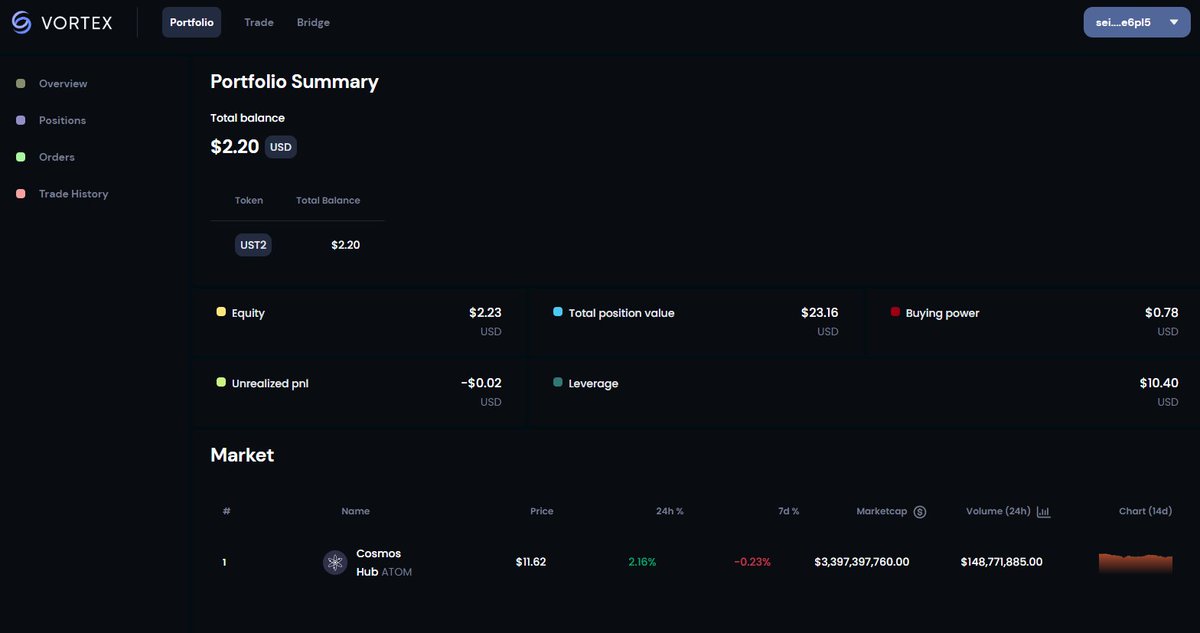Go to Trade History in sidebar
The height and width of the screenshot is (633, 1200).
pos(73,194)
